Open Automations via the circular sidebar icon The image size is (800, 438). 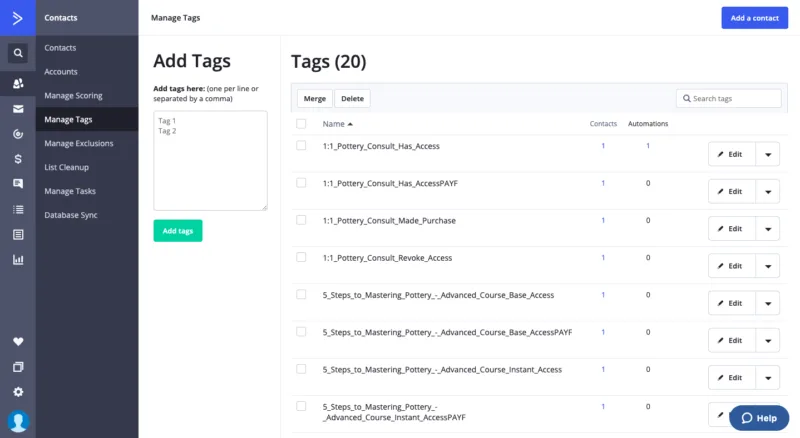(18, 134)
